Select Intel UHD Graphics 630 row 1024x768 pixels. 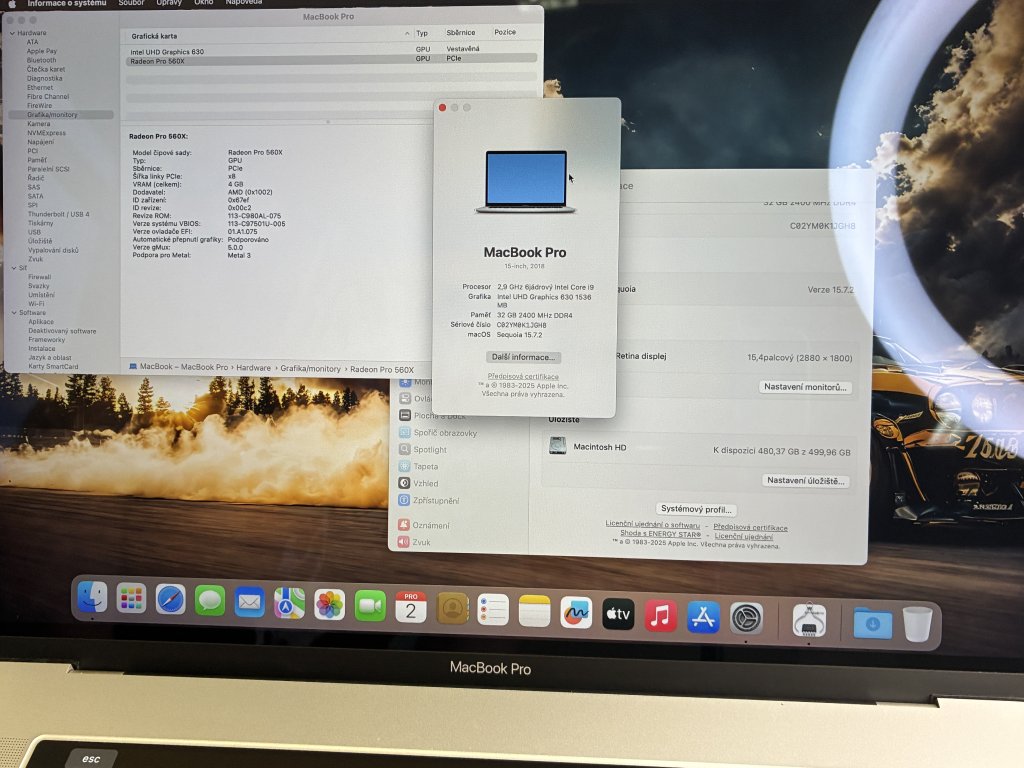[x=331, y=51]
